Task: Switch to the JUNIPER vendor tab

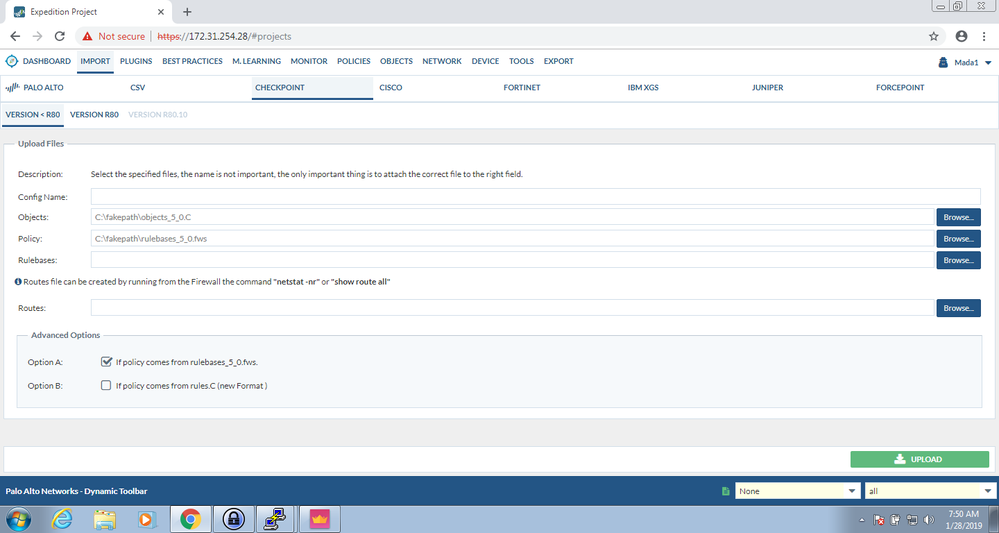Action: (x=767, y=87)
